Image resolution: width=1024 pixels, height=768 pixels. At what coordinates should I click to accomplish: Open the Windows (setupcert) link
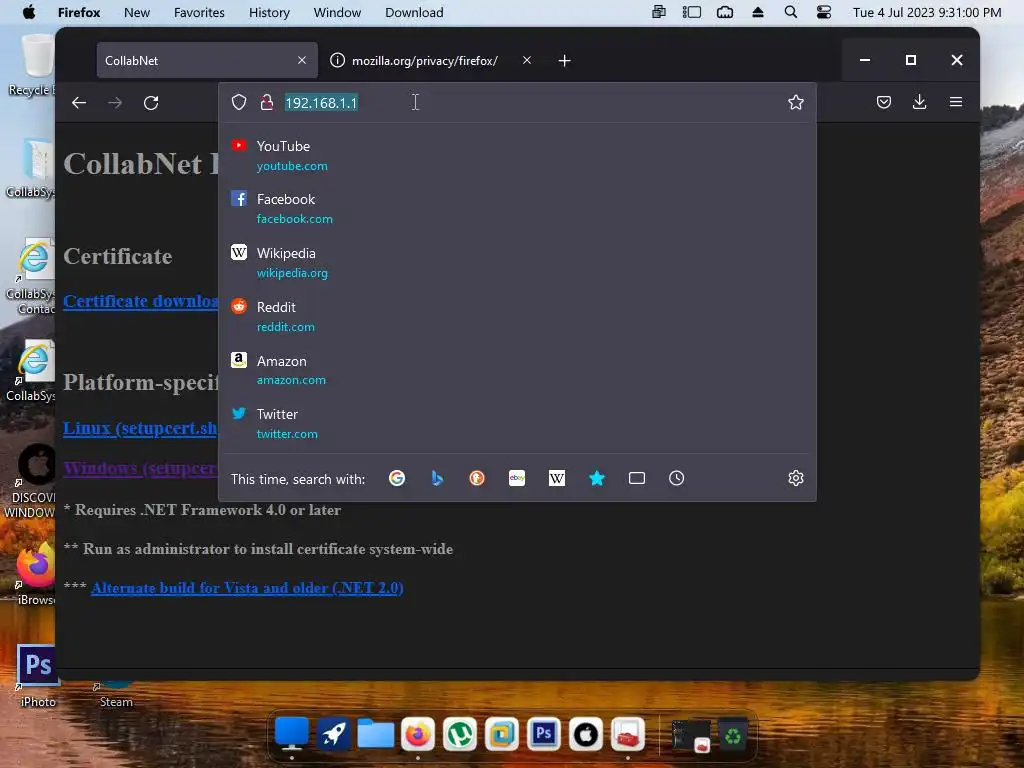[x=140, y=468]
